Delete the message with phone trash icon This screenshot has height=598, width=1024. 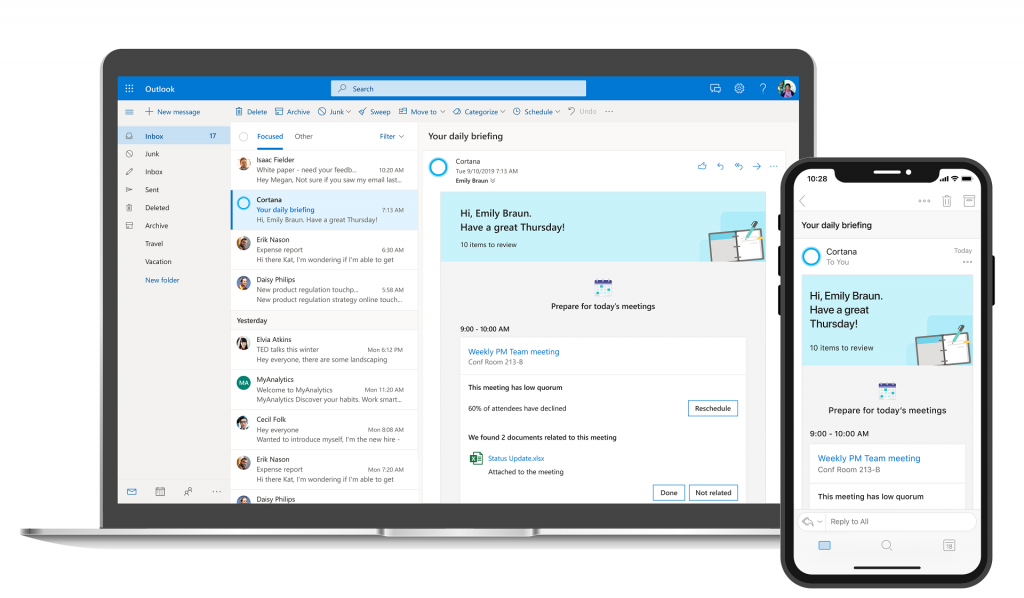(x=947, y=201)
